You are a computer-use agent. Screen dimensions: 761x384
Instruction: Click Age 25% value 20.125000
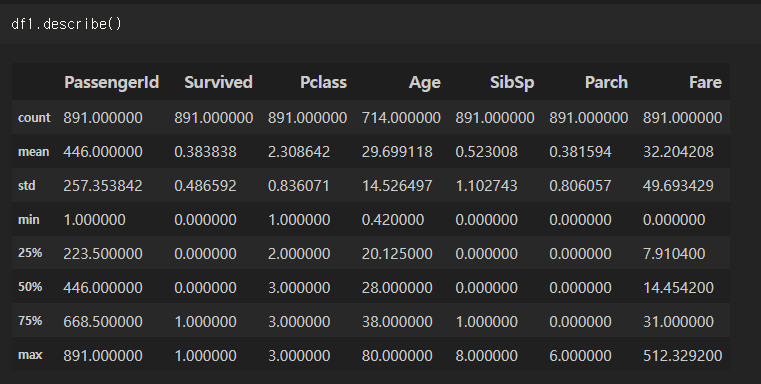(397, 253)
